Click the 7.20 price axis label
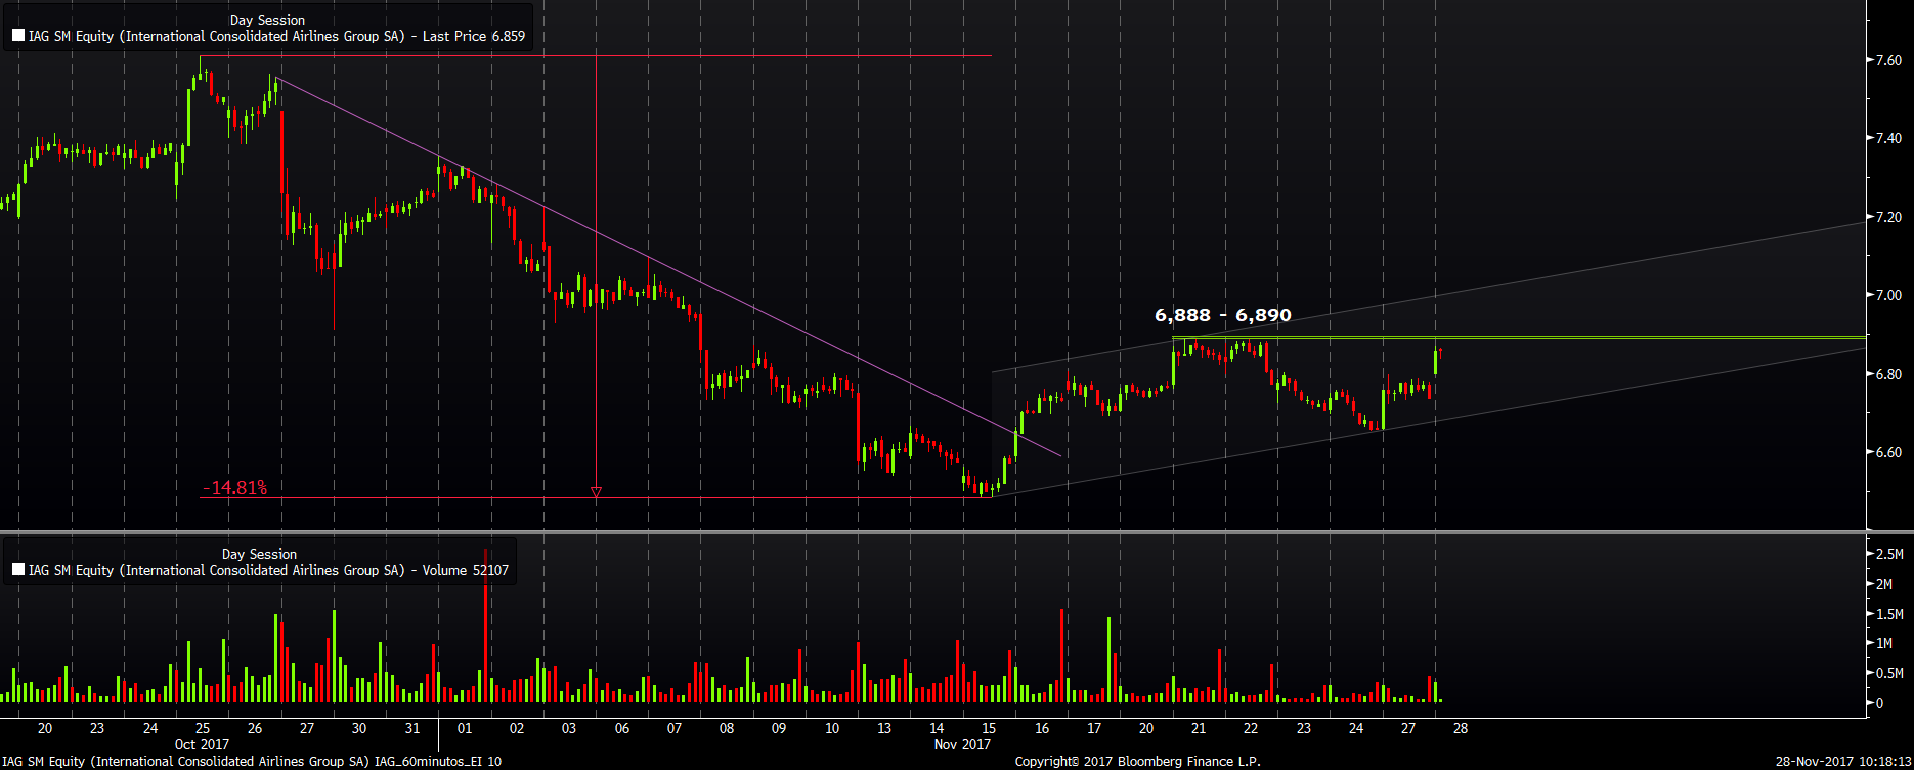1914x770 pixels. click(x=1889, y=217)
